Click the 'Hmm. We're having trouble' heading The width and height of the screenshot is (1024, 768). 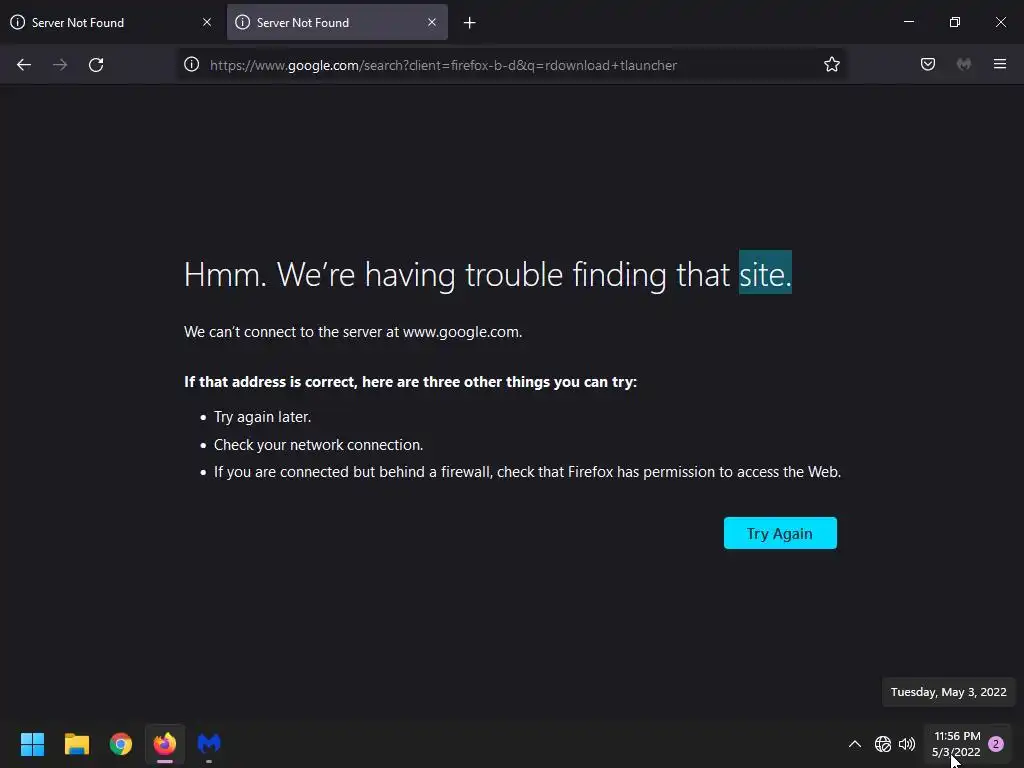pos(488,274)
